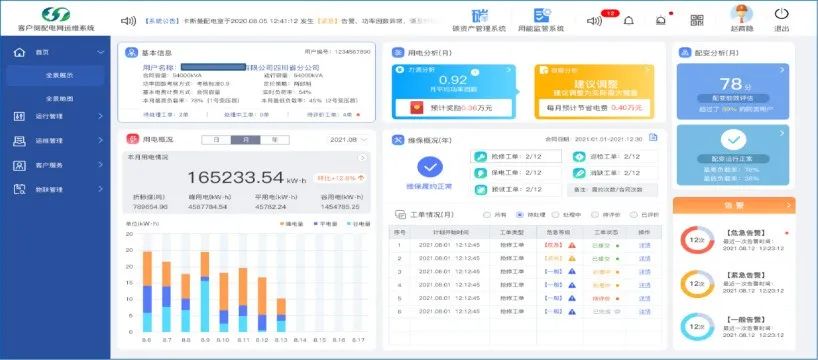Click the blue checkmark above 维保履约正常
This screenshot has width=818, height=360.
[x=430, y=167]
